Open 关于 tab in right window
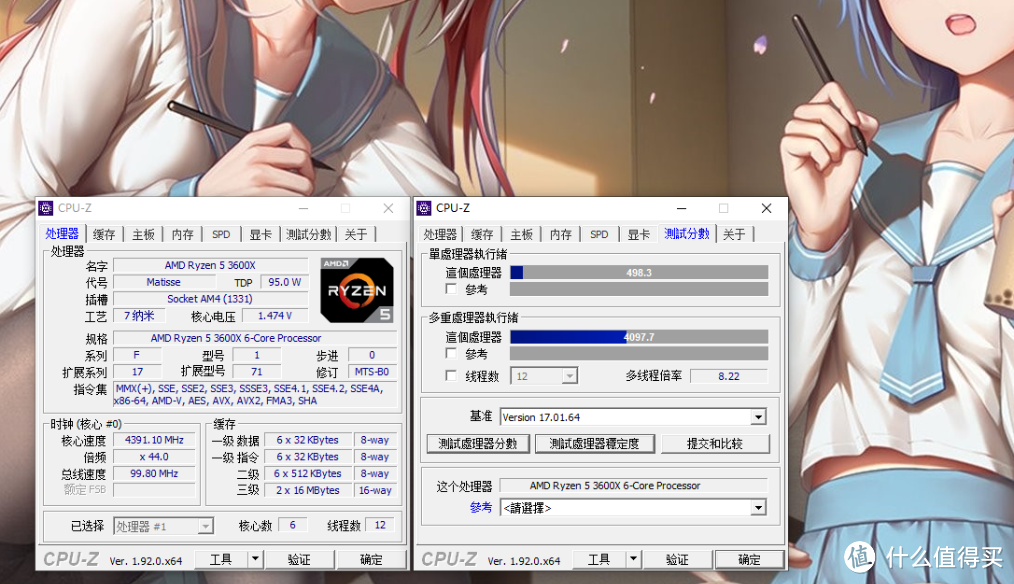1014x584 pixels. pos(734,234)
